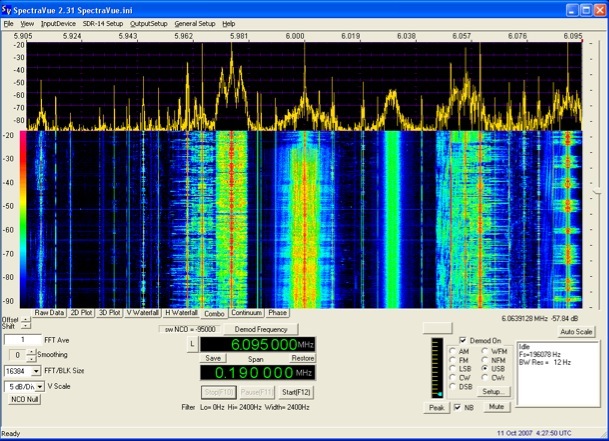Click the status text box showing Idle
The width and height of the screenshot is (609, 441).
[x=558, y=375]
